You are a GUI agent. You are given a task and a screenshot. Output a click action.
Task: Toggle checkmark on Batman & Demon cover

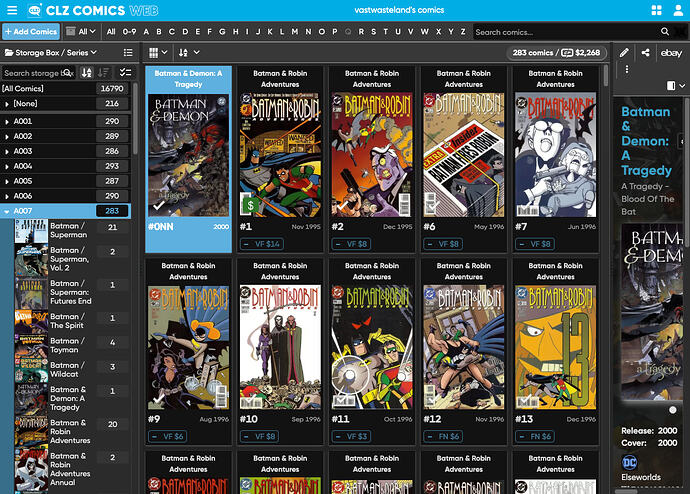[x=159, y=205]
